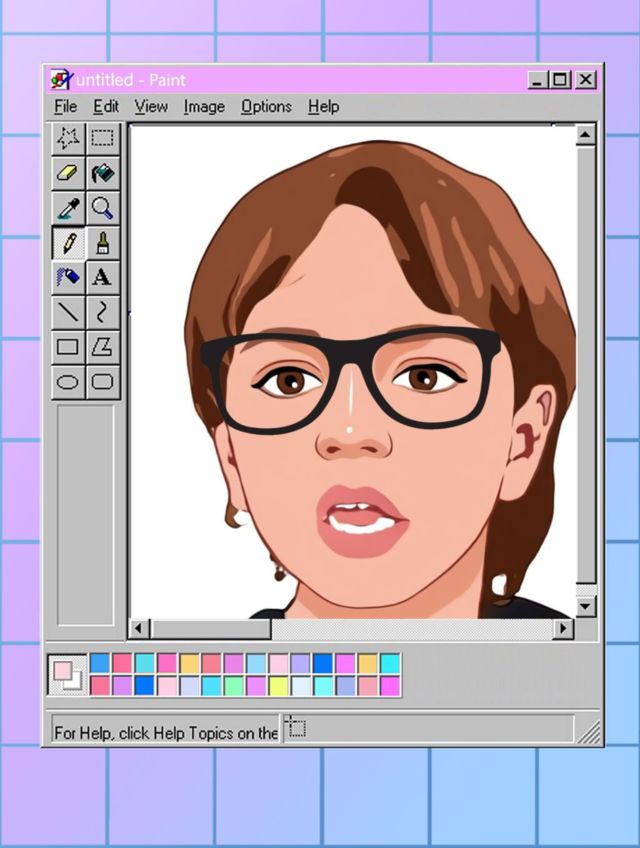Screen dimensions: 640x848
Task: Activate the Pick Color eyedropper tool
Action: pyautogui.click(x=68, y=208)
